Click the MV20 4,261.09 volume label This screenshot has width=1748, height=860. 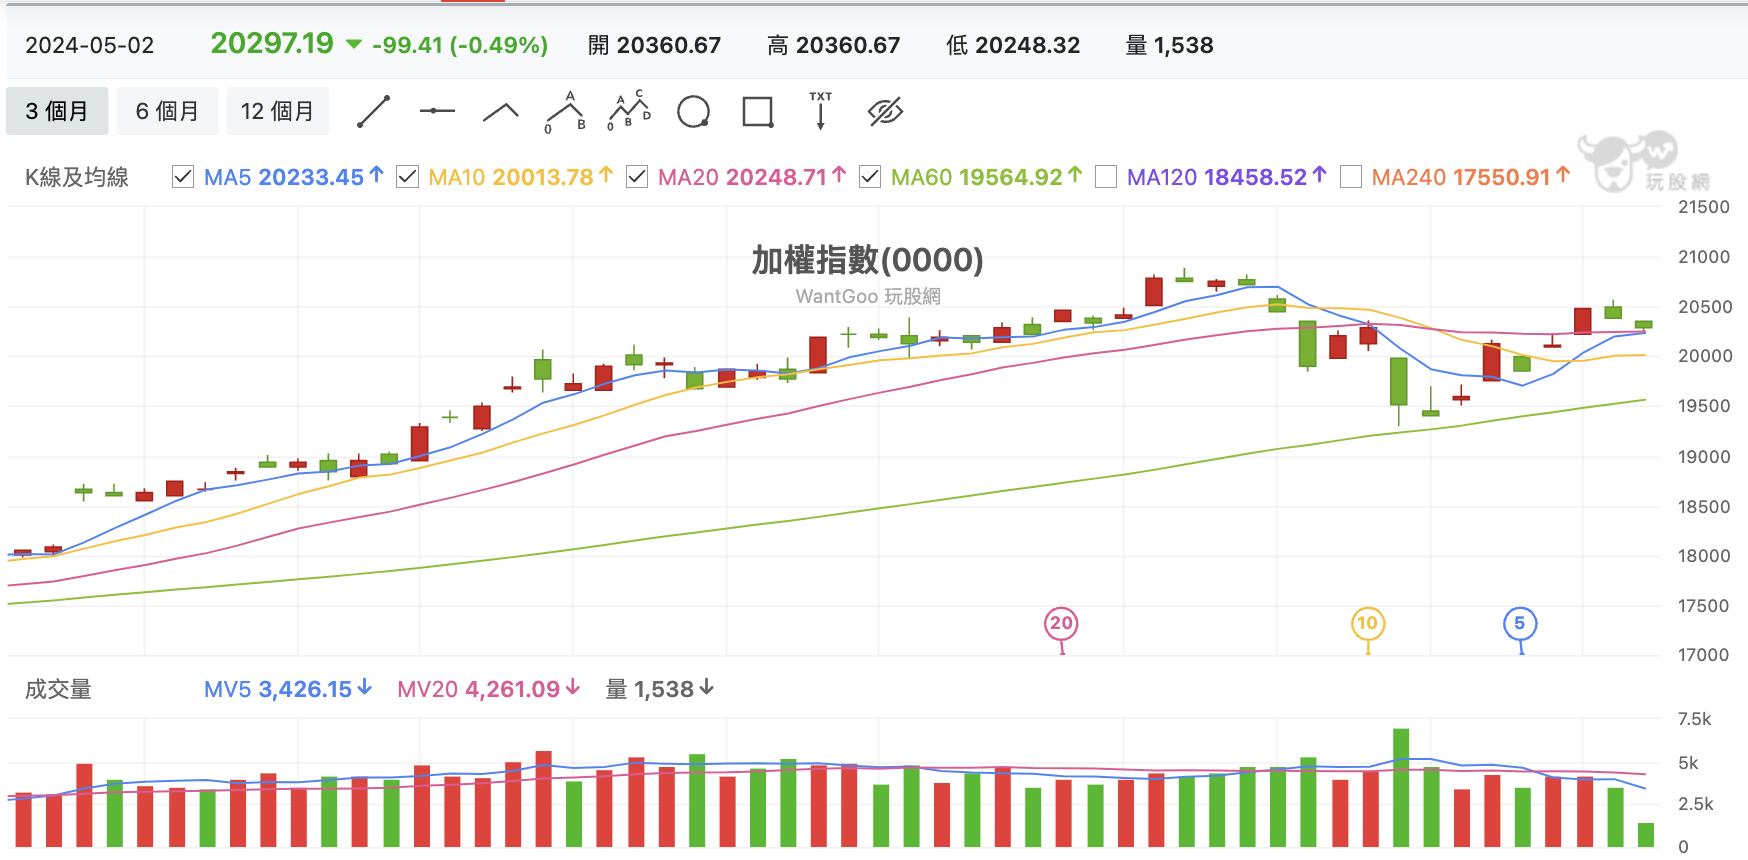tap(489, 689)
